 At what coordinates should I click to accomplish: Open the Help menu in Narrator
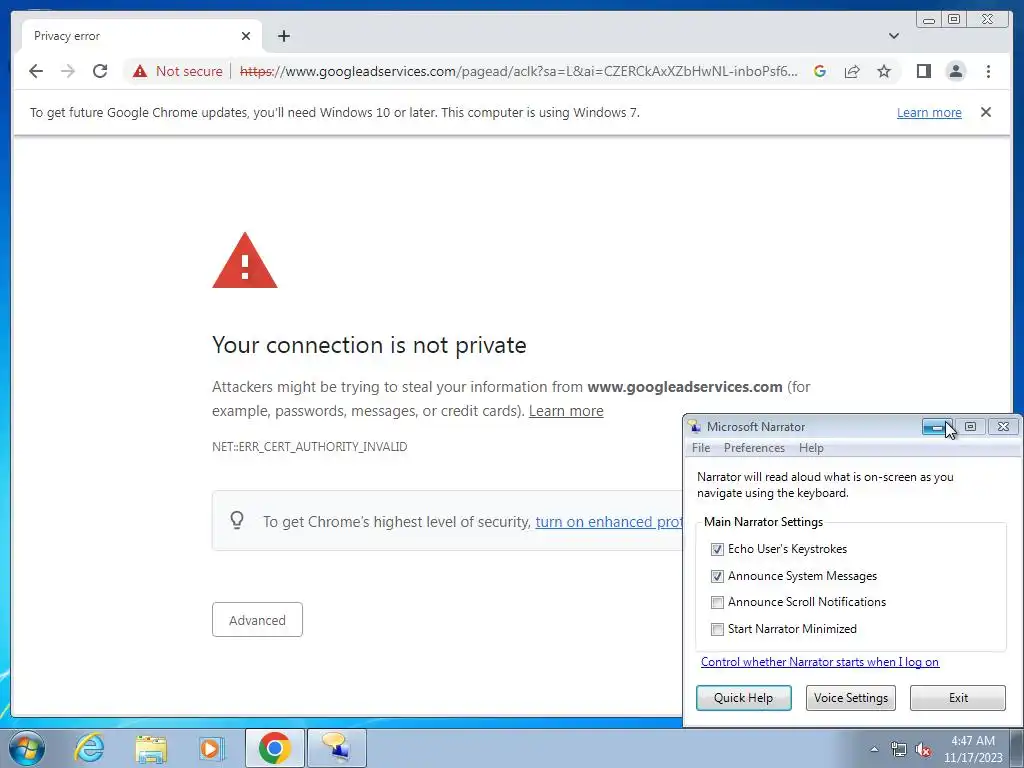click(x=811, y=448)
